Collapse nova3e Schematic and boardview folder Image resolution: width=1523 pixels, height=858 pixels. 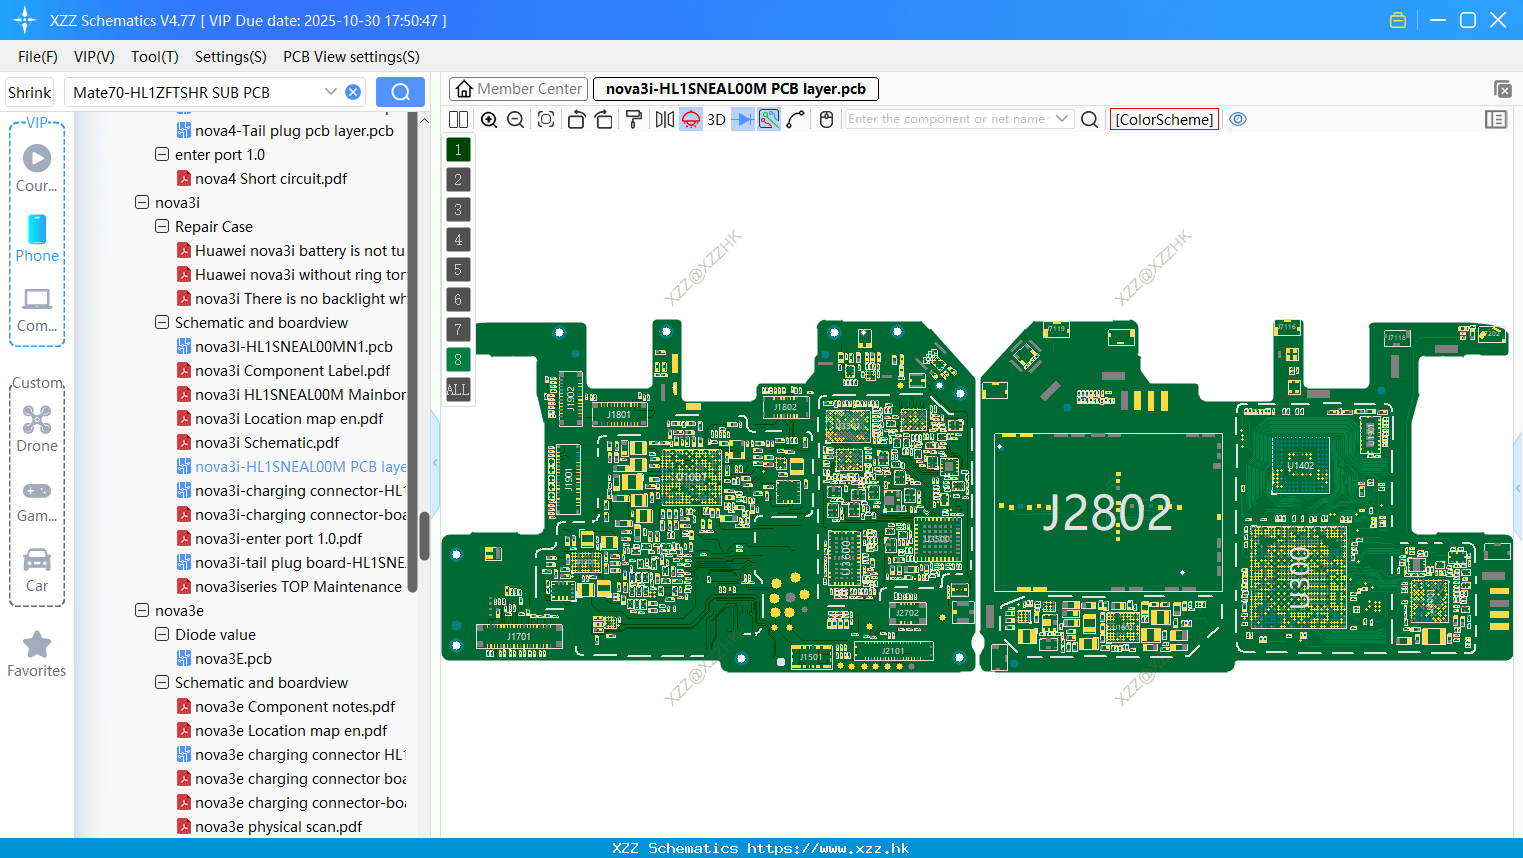(162, 683)
